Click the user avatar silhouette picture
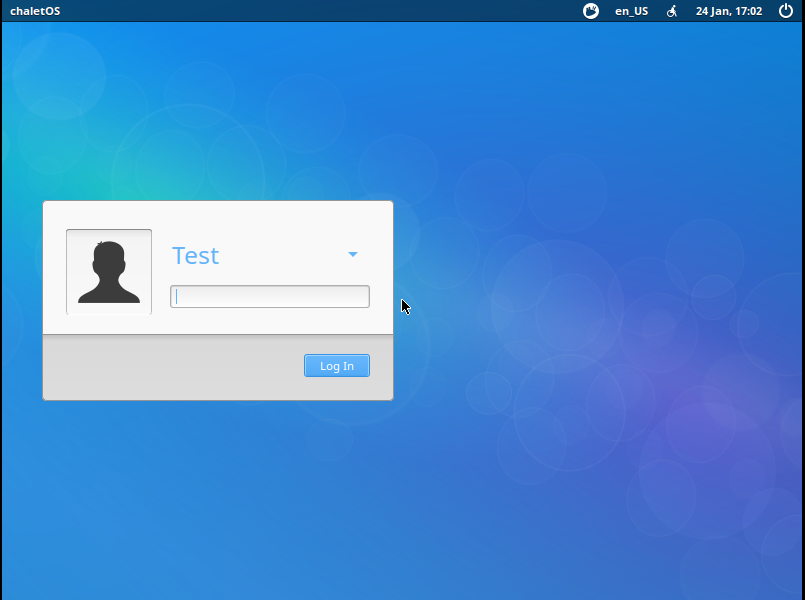The image size is (805, 600). tap(109, 271)
